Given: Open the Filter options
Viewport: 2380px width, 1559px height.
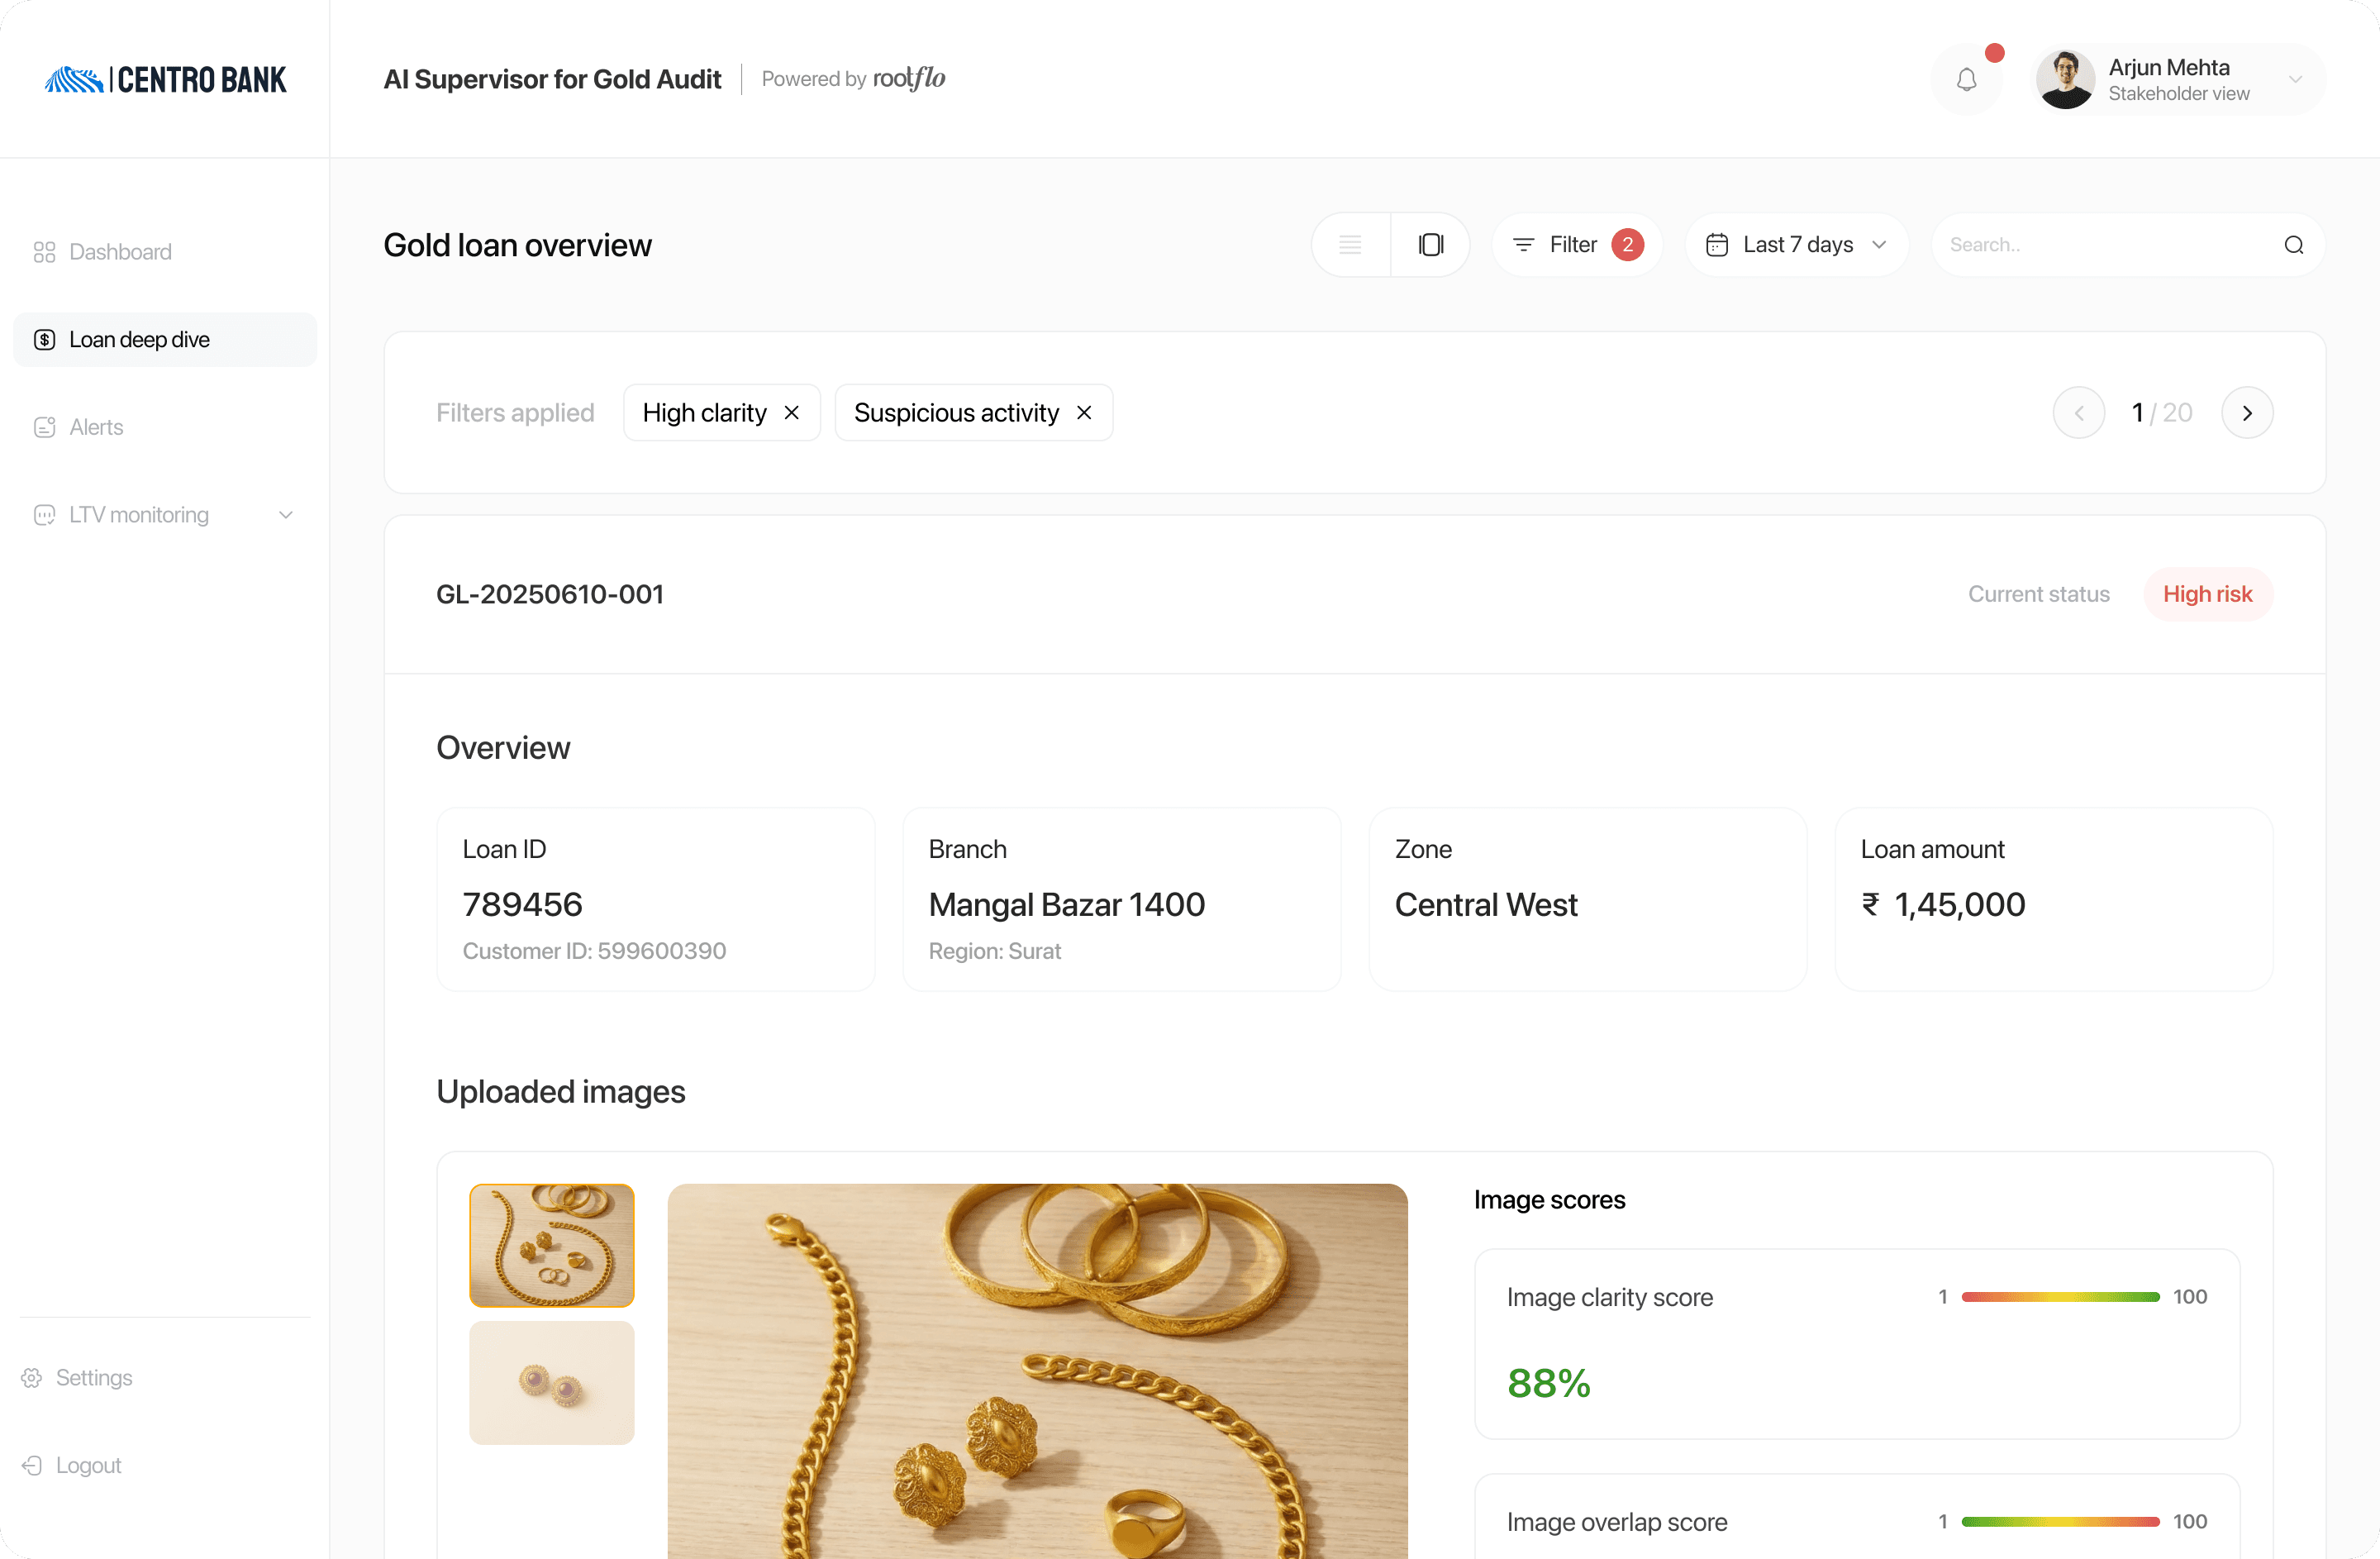Looking at the screenshot, I should click(x=1576, y=245).
